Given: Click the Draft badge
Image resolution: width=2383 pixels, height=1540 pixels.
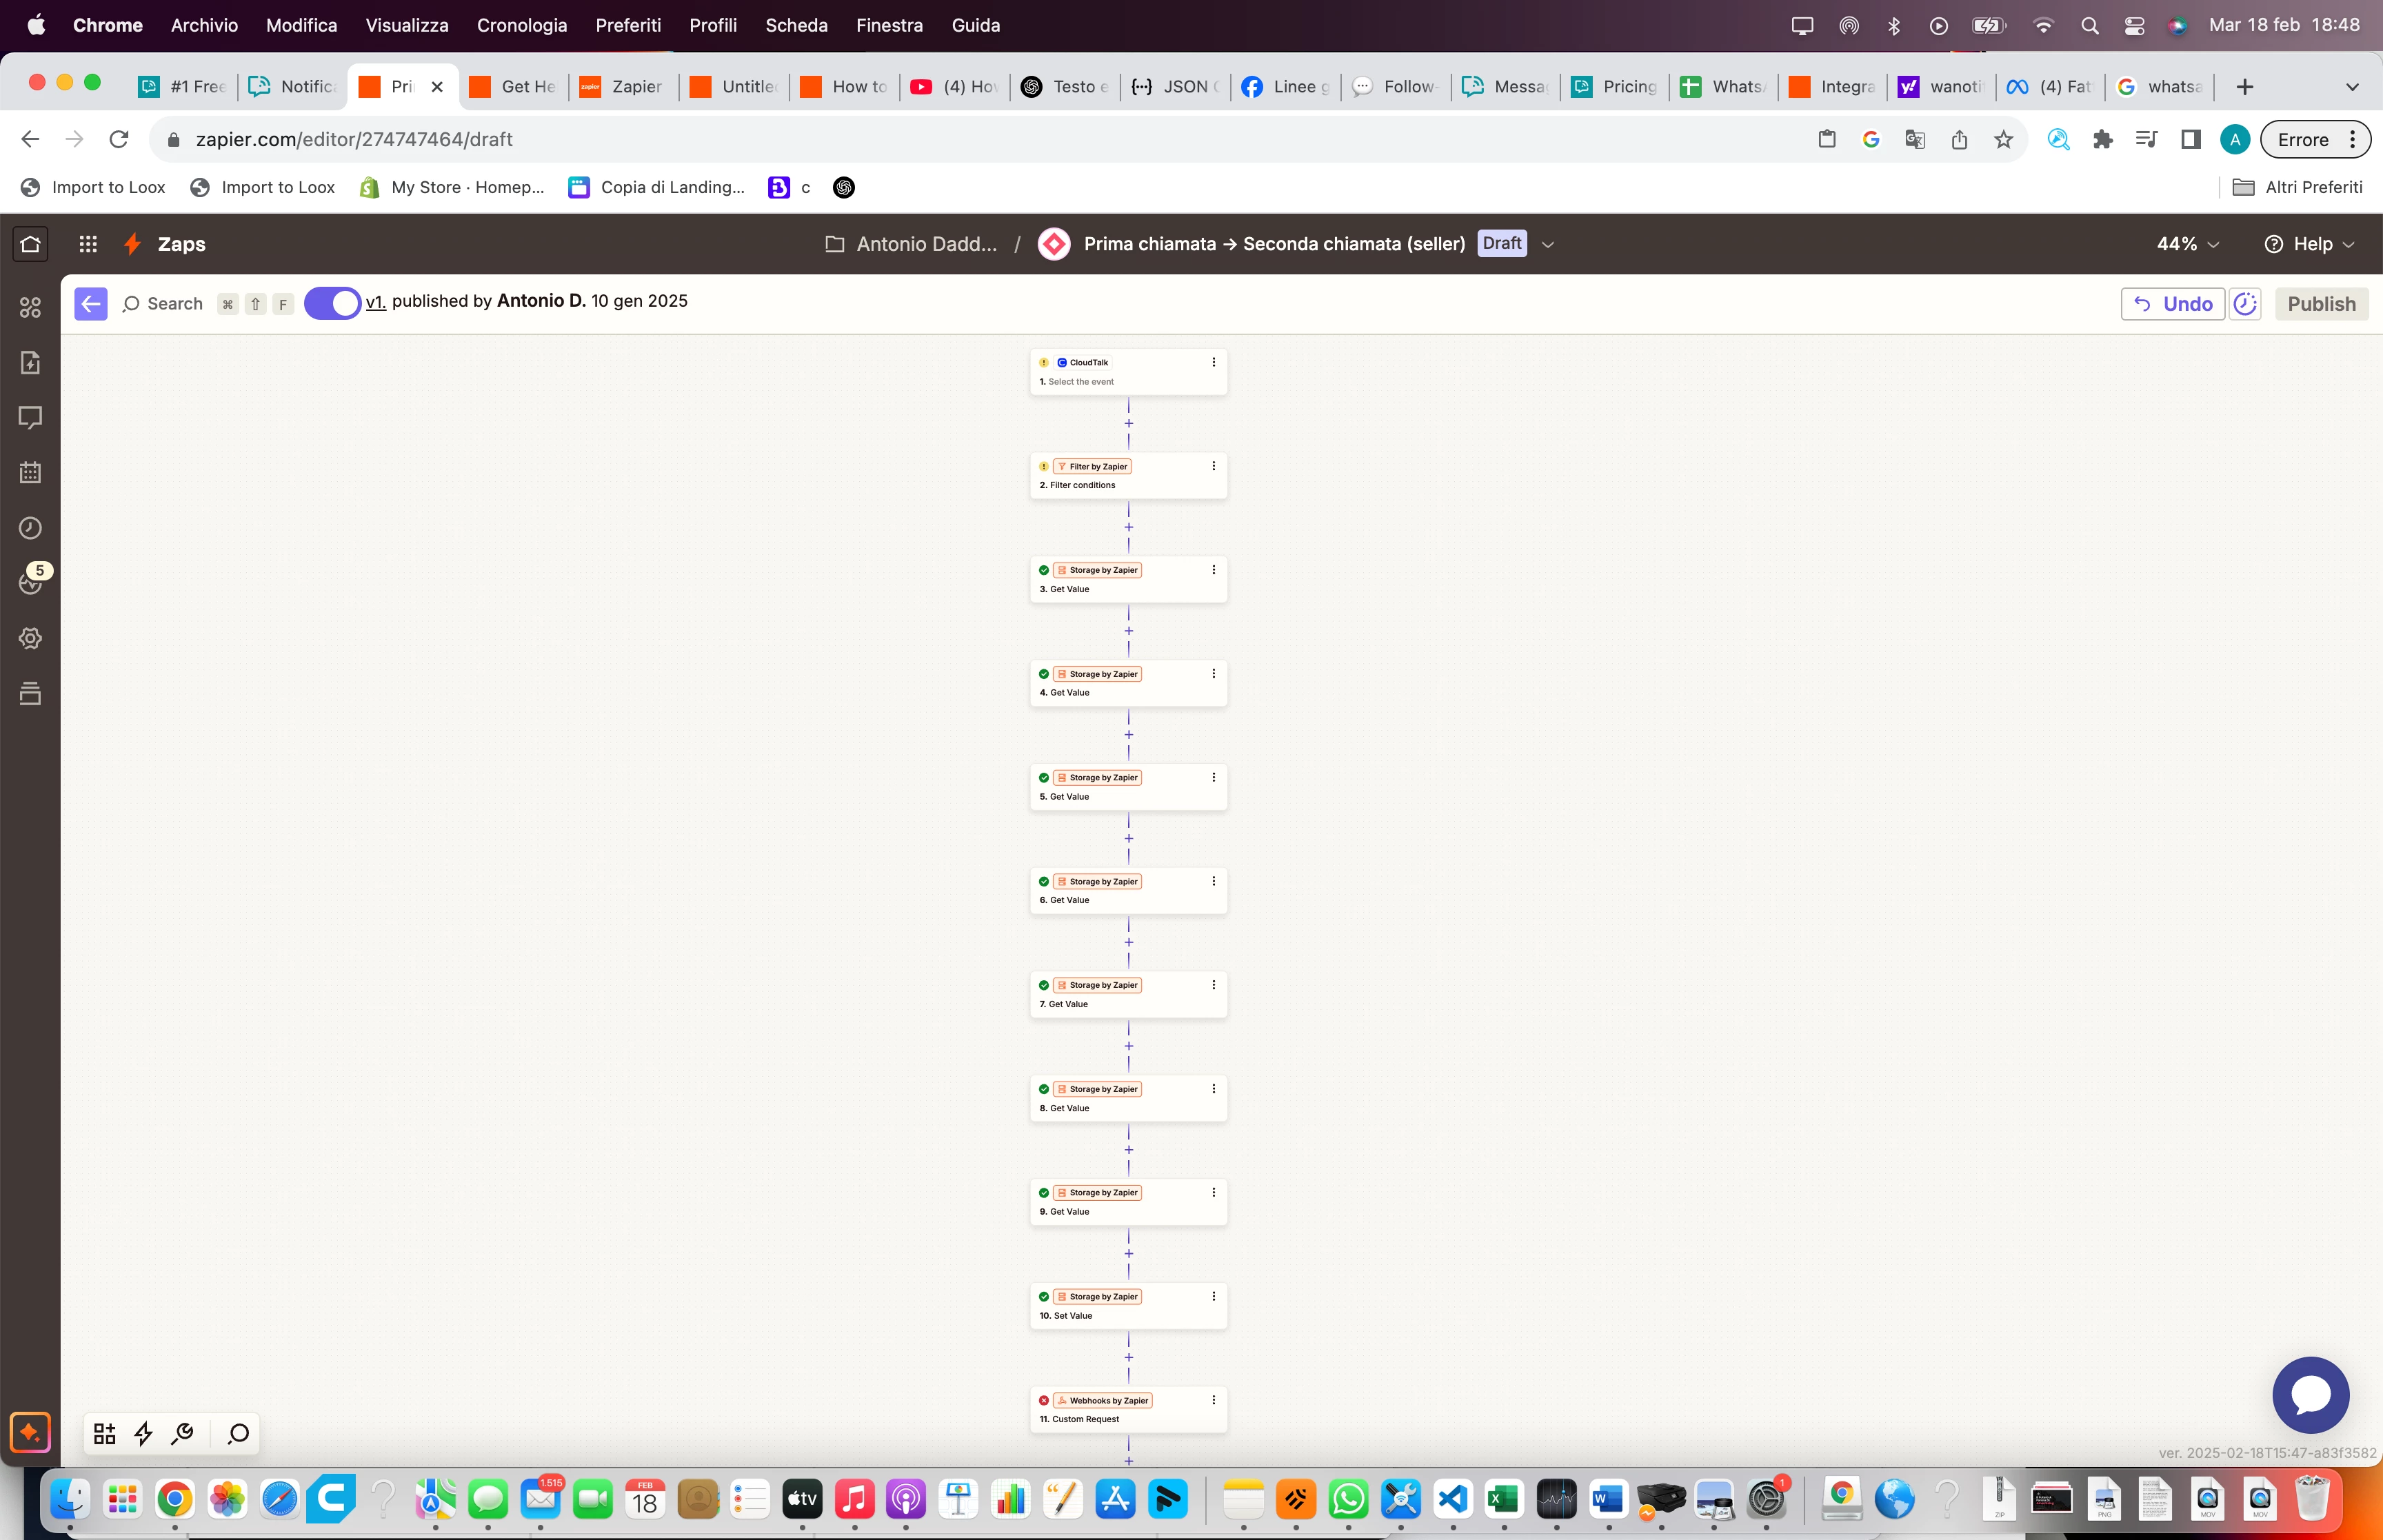Looking at the screenshot, I should tap(1502, 243).
